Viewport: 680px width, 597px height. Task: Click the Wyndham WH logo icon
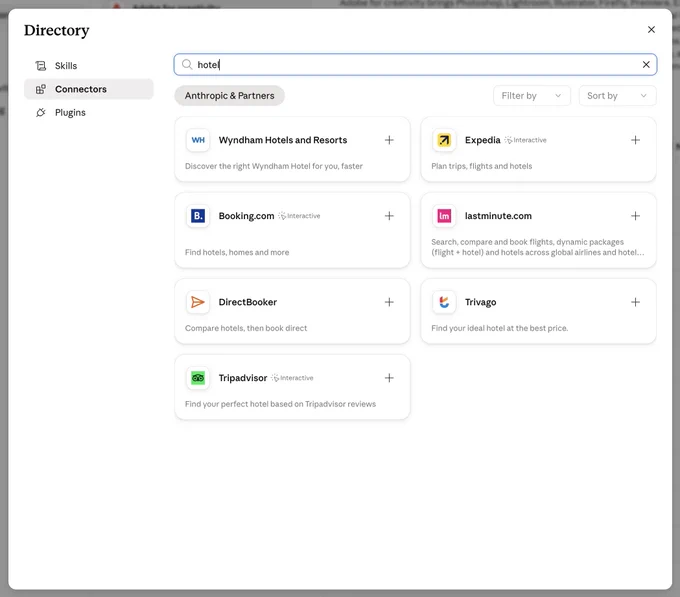[x=198, y=140]
